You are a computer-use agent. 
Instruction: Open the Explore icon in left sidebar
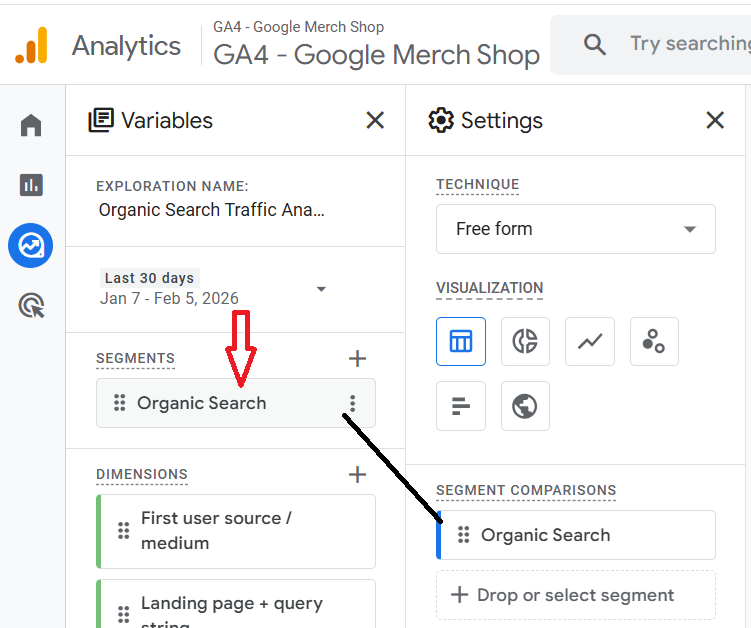[x=31, y=245]
